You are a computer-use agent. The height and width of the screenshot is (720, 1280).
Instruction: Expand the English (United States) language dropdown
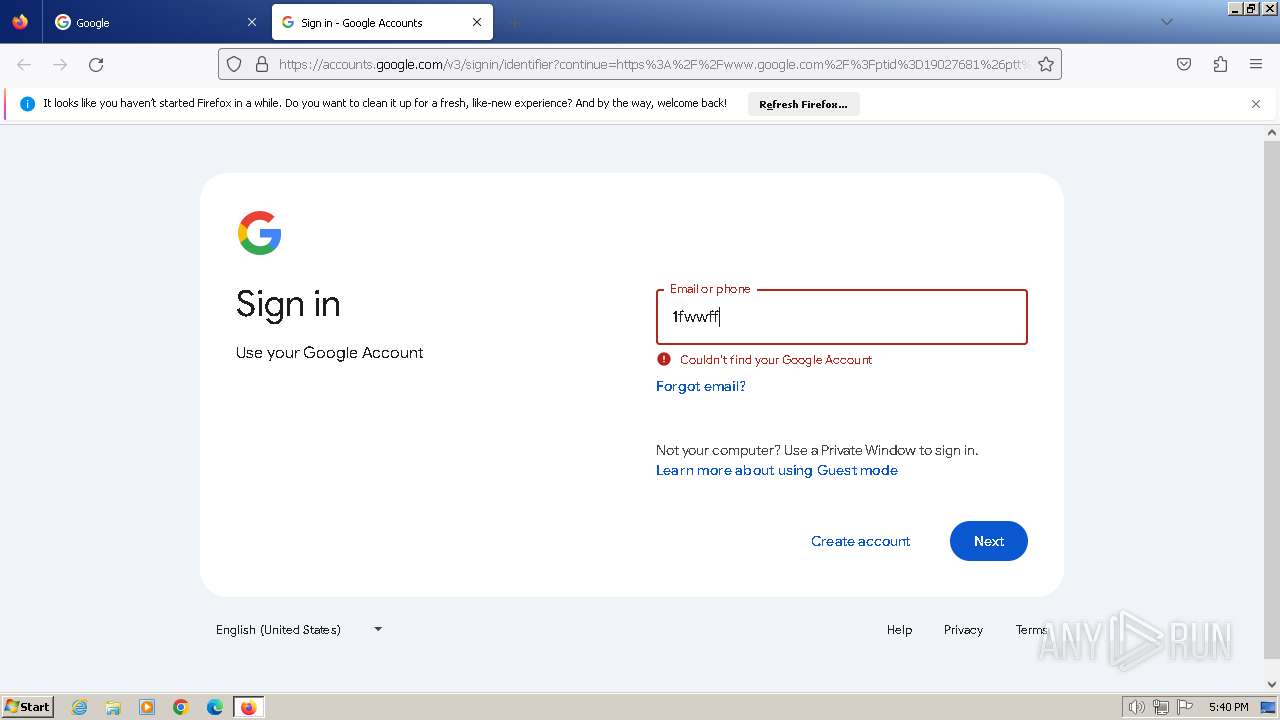pyautogui.click(x=300, y=629)
